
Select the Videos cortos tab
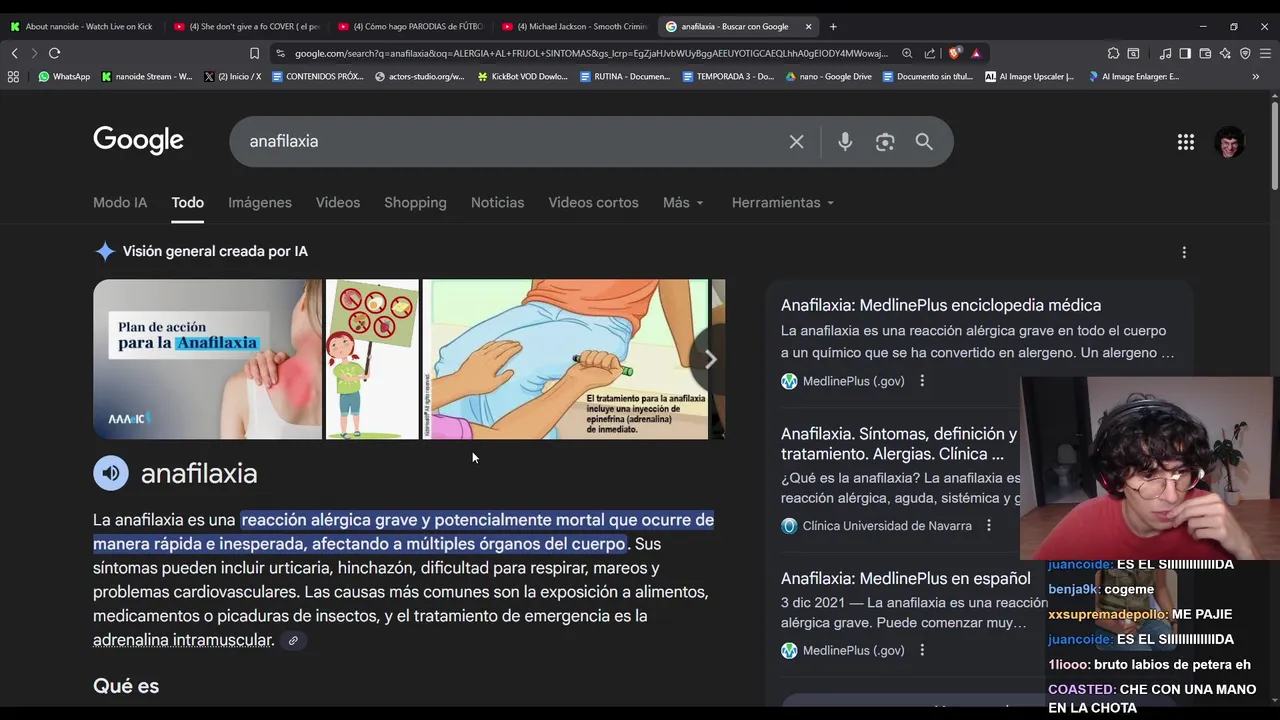[593, 202]
